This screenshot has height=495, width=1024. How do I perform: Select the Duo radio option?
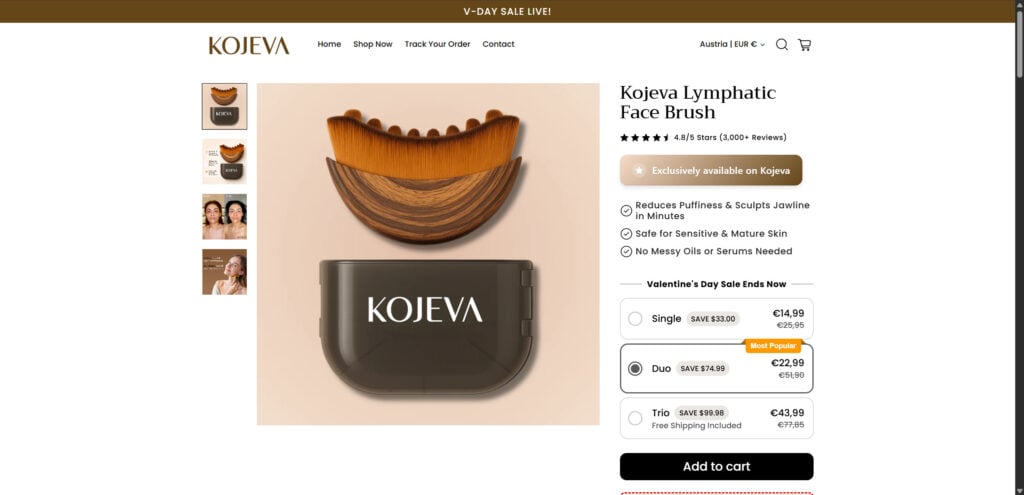click(635, 368)
